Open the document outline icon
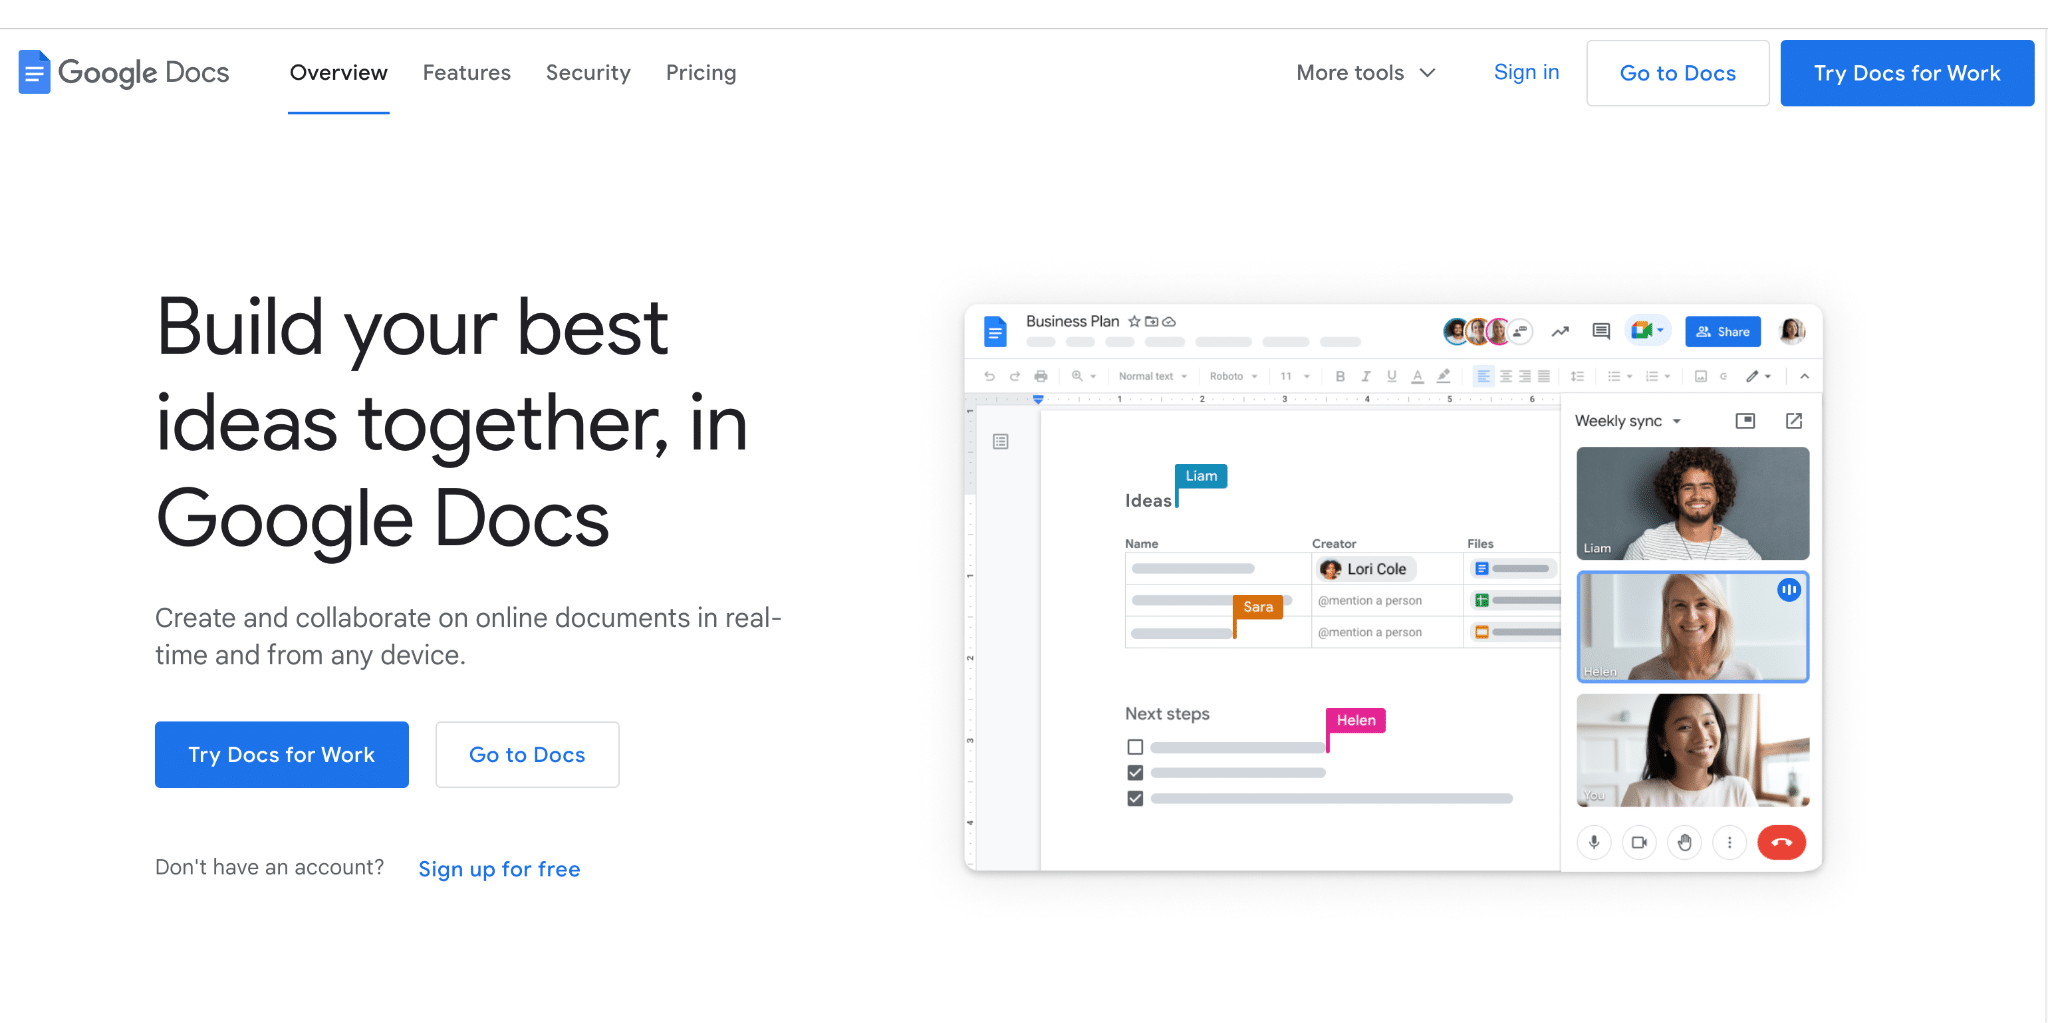Image resolution: width=2048 pixels, height=1023 pixels. [x=1001, y=441]
